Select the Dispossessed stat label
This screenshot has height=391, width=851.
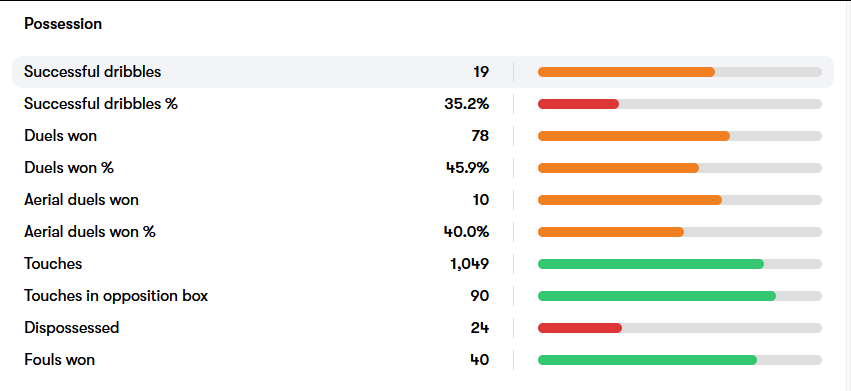click(x=72, y=328)
